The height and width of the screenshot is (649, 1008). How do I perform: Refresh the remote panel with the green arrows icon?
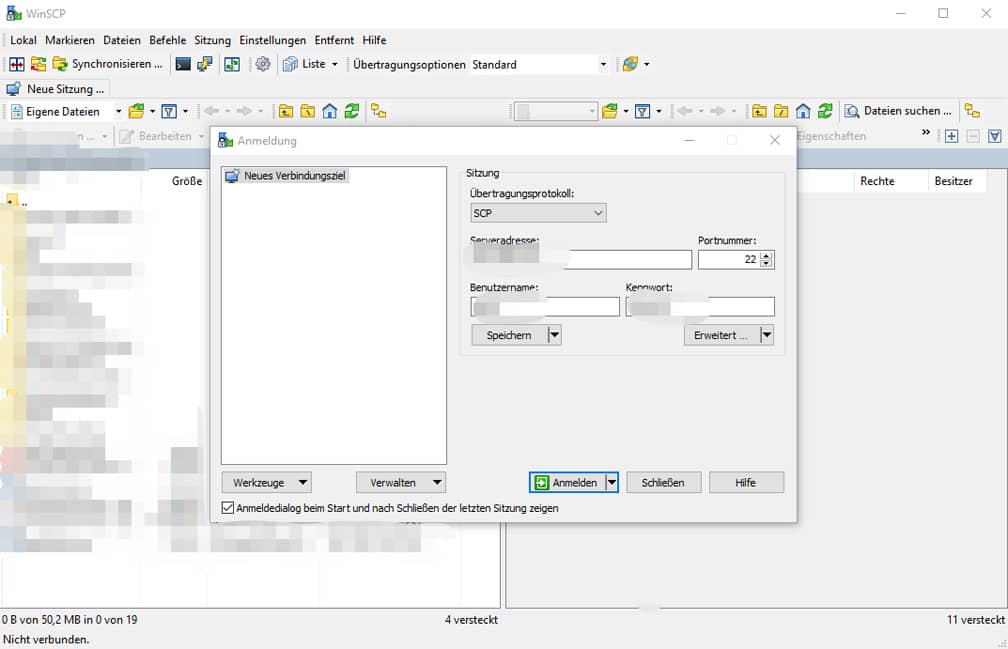(x=825, y=111)
